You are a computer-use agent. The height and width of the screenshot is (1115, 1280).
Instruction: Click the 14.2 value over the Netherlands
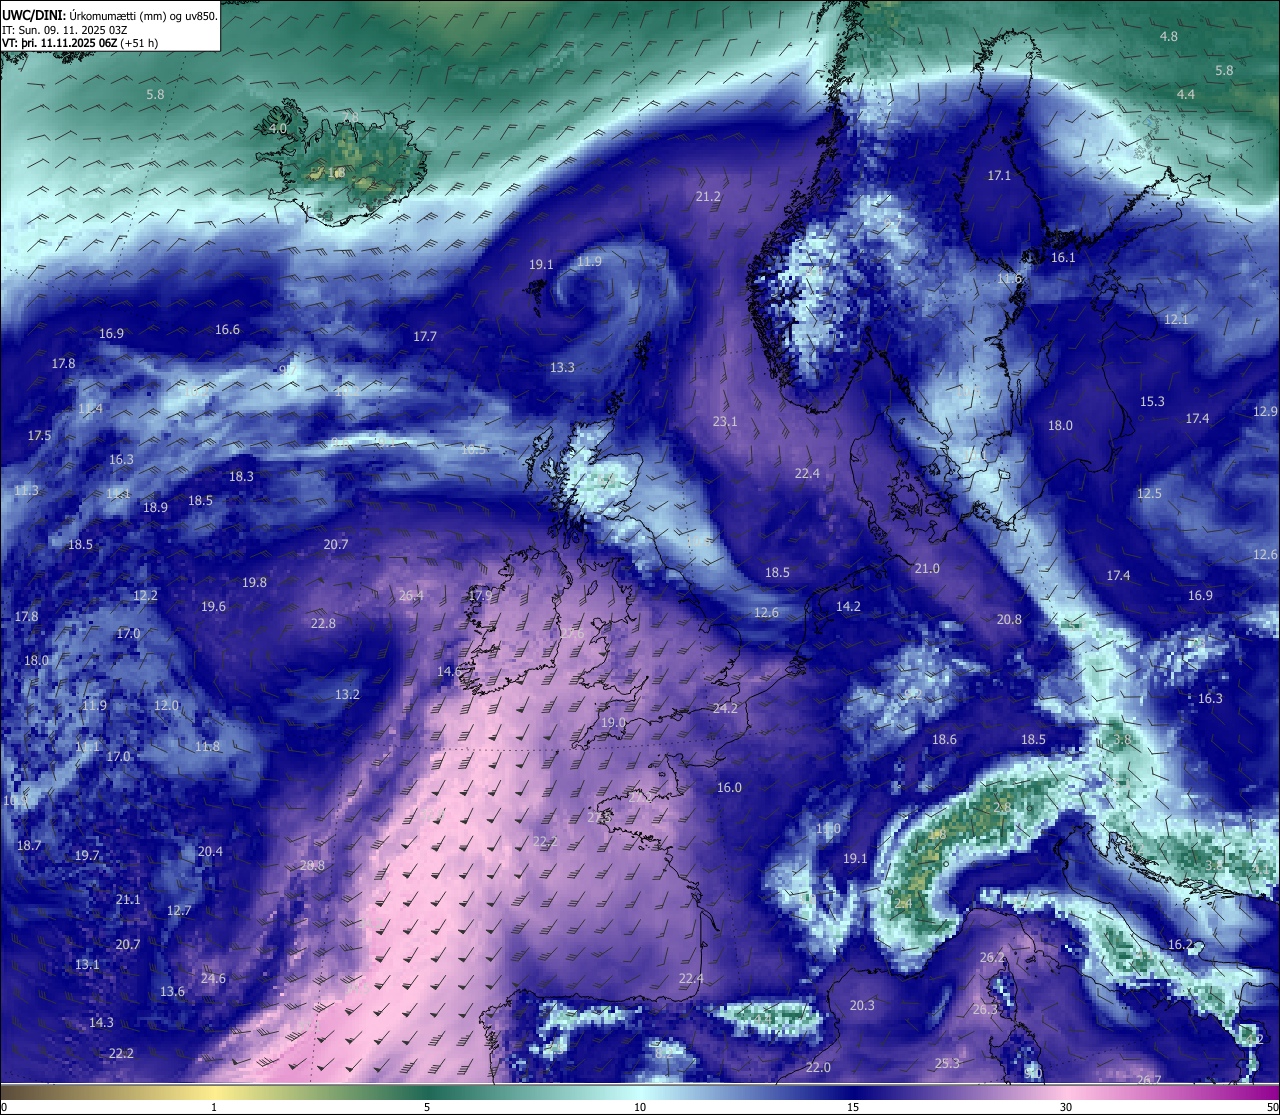pyautogui.click(x=848, y=606)
